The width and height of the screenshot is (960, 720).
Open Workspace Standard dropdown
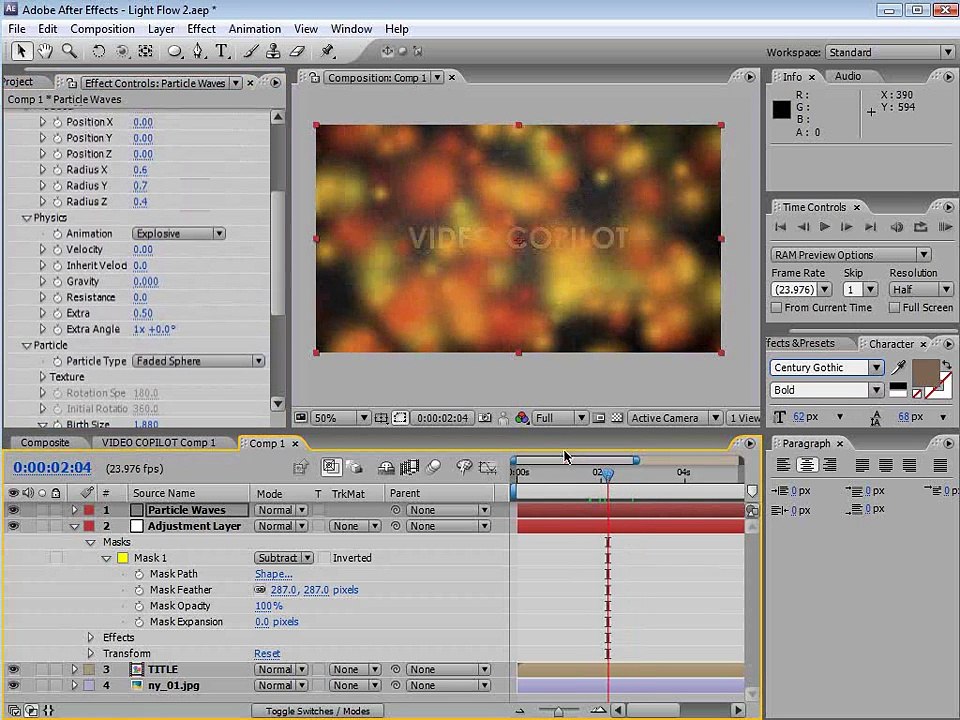click(x=890, y=52)
